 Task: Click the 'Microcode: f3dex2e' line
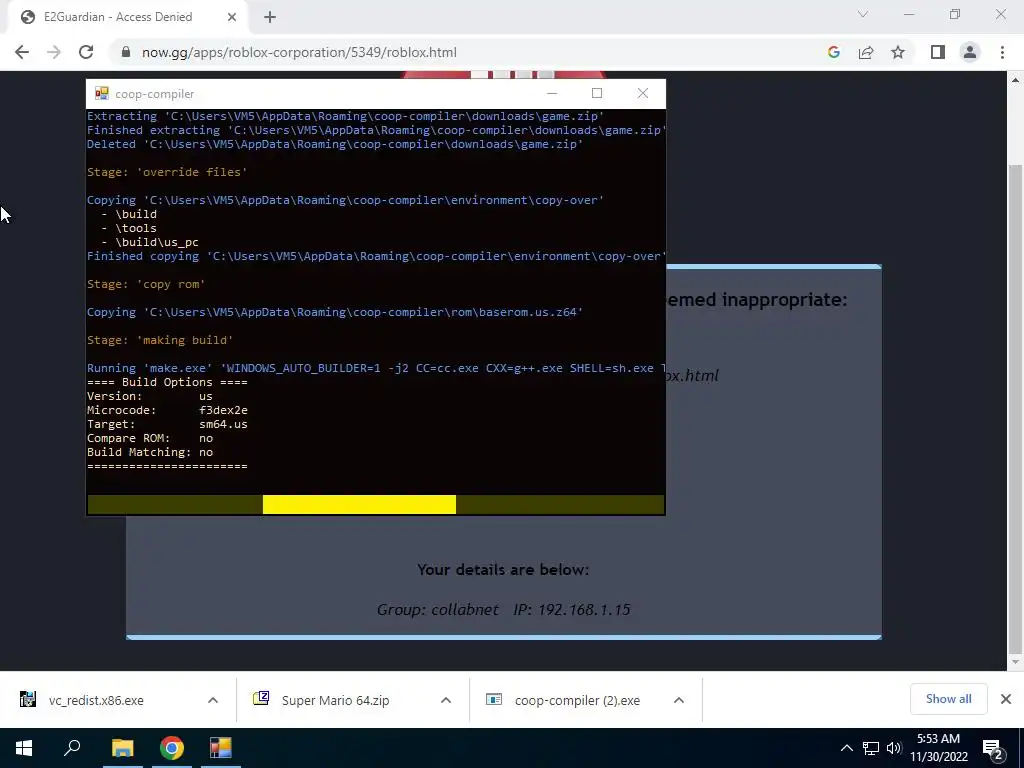[167, 410]
